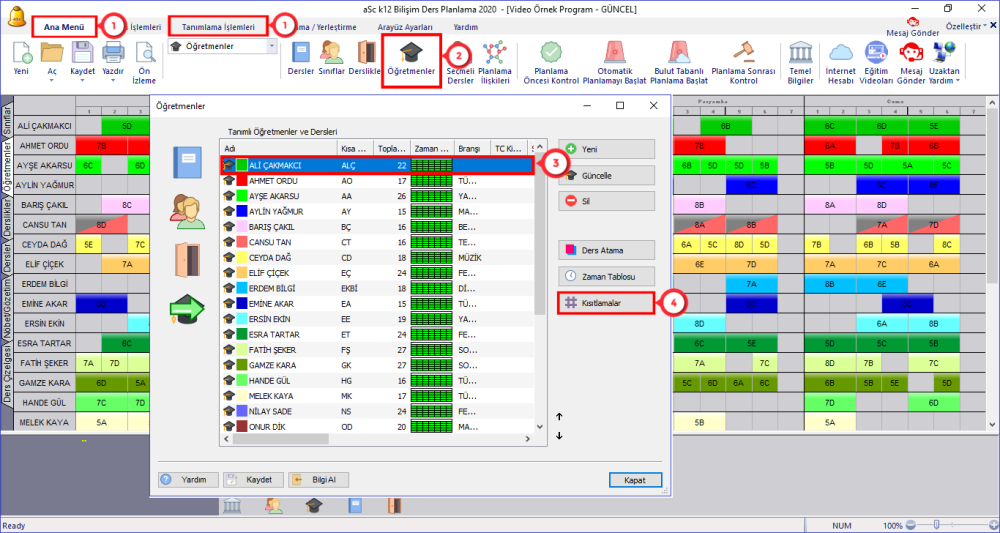Switch to Ana Menü tab

64,27
